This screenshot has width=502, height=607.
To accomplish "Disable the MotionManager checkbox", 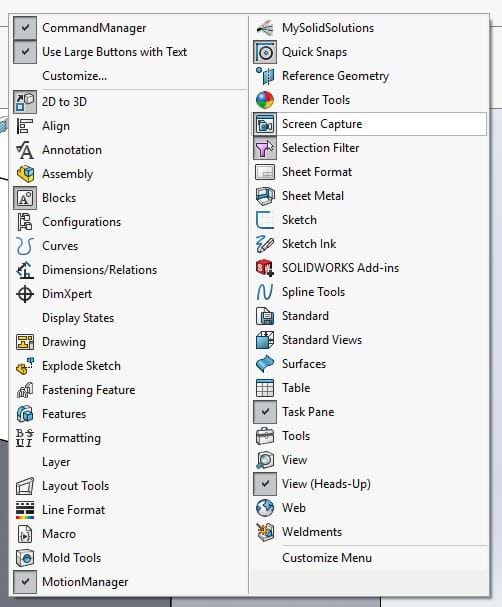I will point(25,582).
